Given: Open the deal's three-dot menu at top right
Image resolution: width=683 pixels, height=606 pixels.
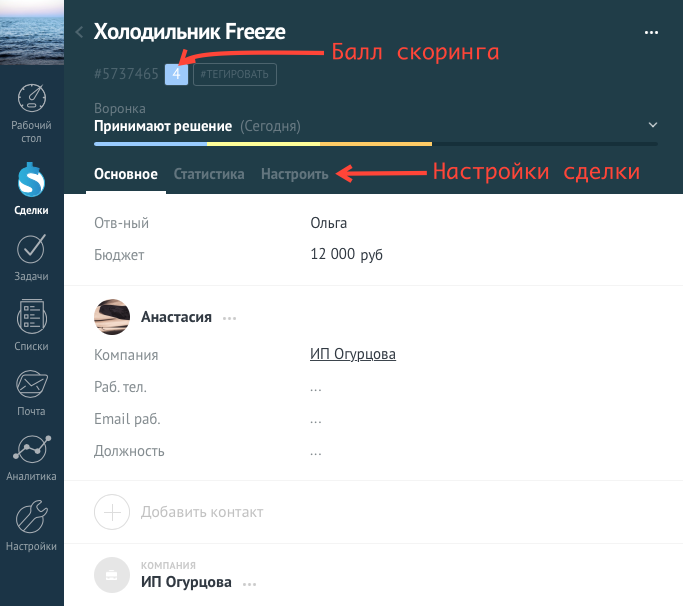Looking at the screenshot, I should coord(651,32).
